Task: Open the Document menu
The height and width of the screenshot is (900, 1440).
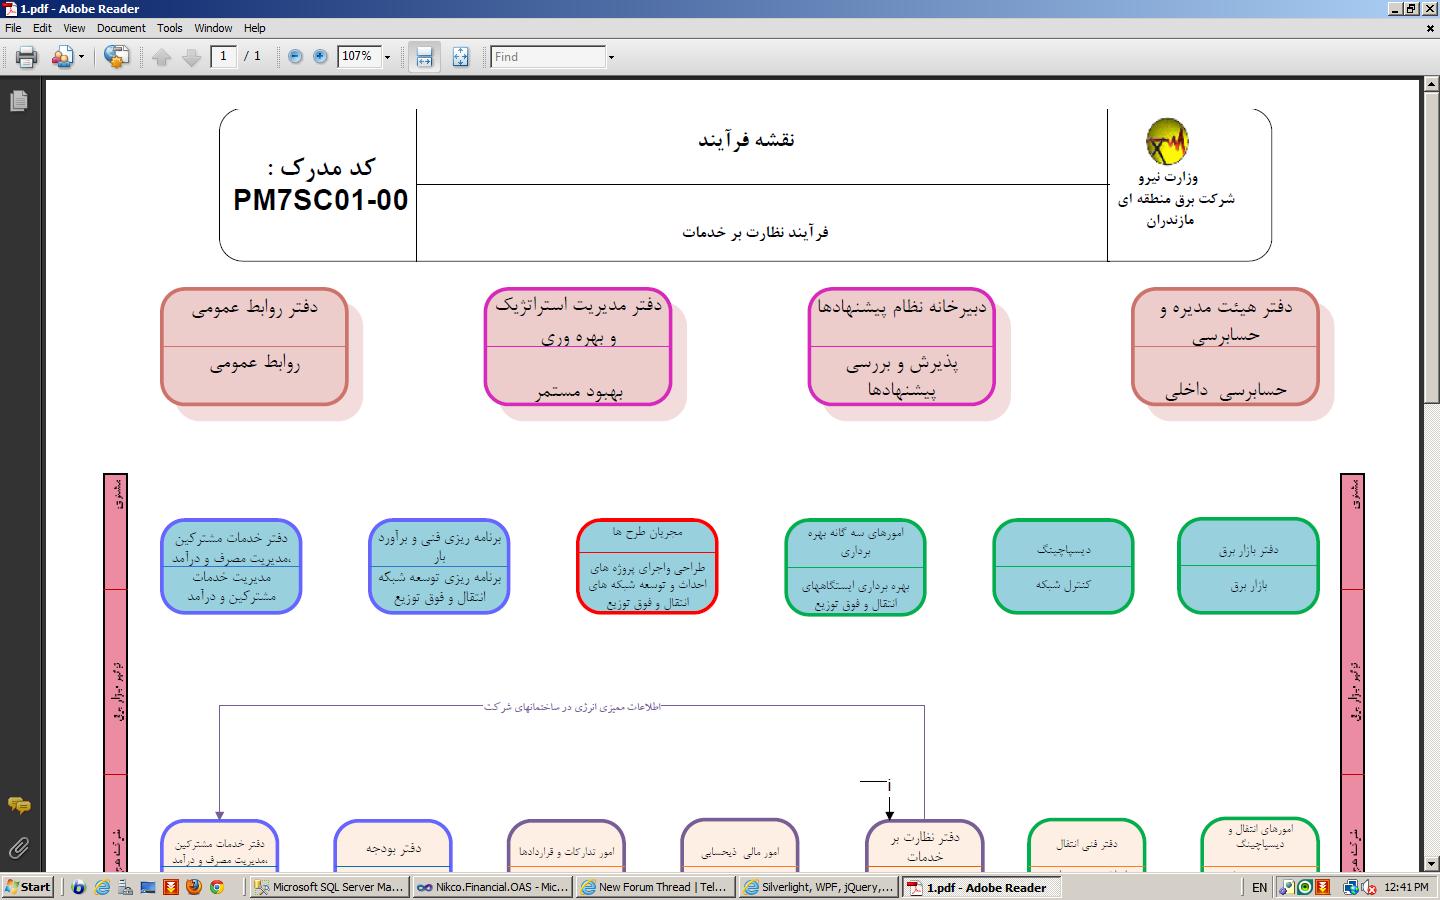Action: [121, 28]
